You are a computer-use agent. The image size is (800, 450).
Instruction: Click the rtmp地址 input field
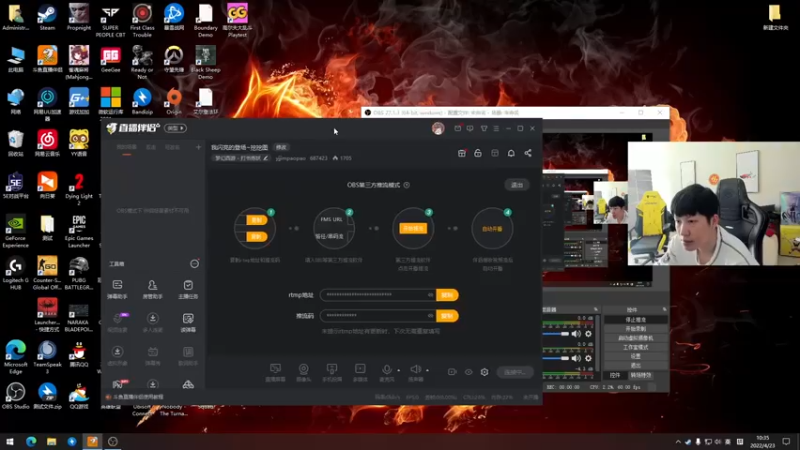click(378, 295)
